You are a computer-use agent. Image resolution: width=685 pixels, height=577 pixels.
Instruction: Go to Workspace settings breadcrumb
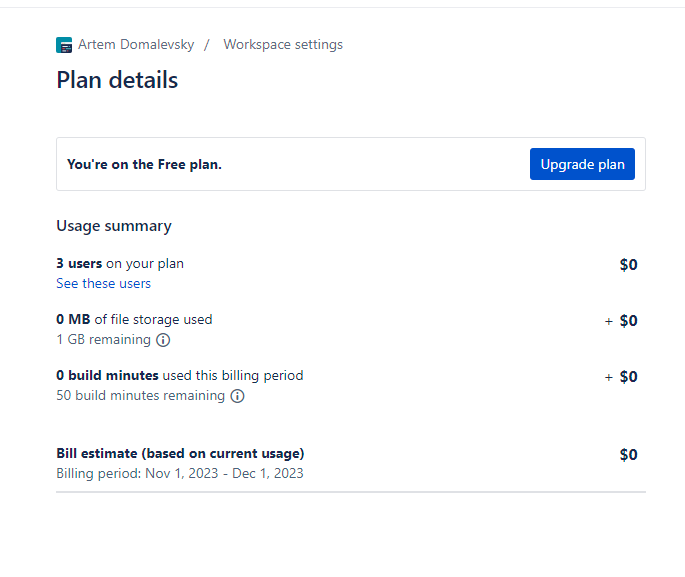pyautogui.click(x=283, y=45)
